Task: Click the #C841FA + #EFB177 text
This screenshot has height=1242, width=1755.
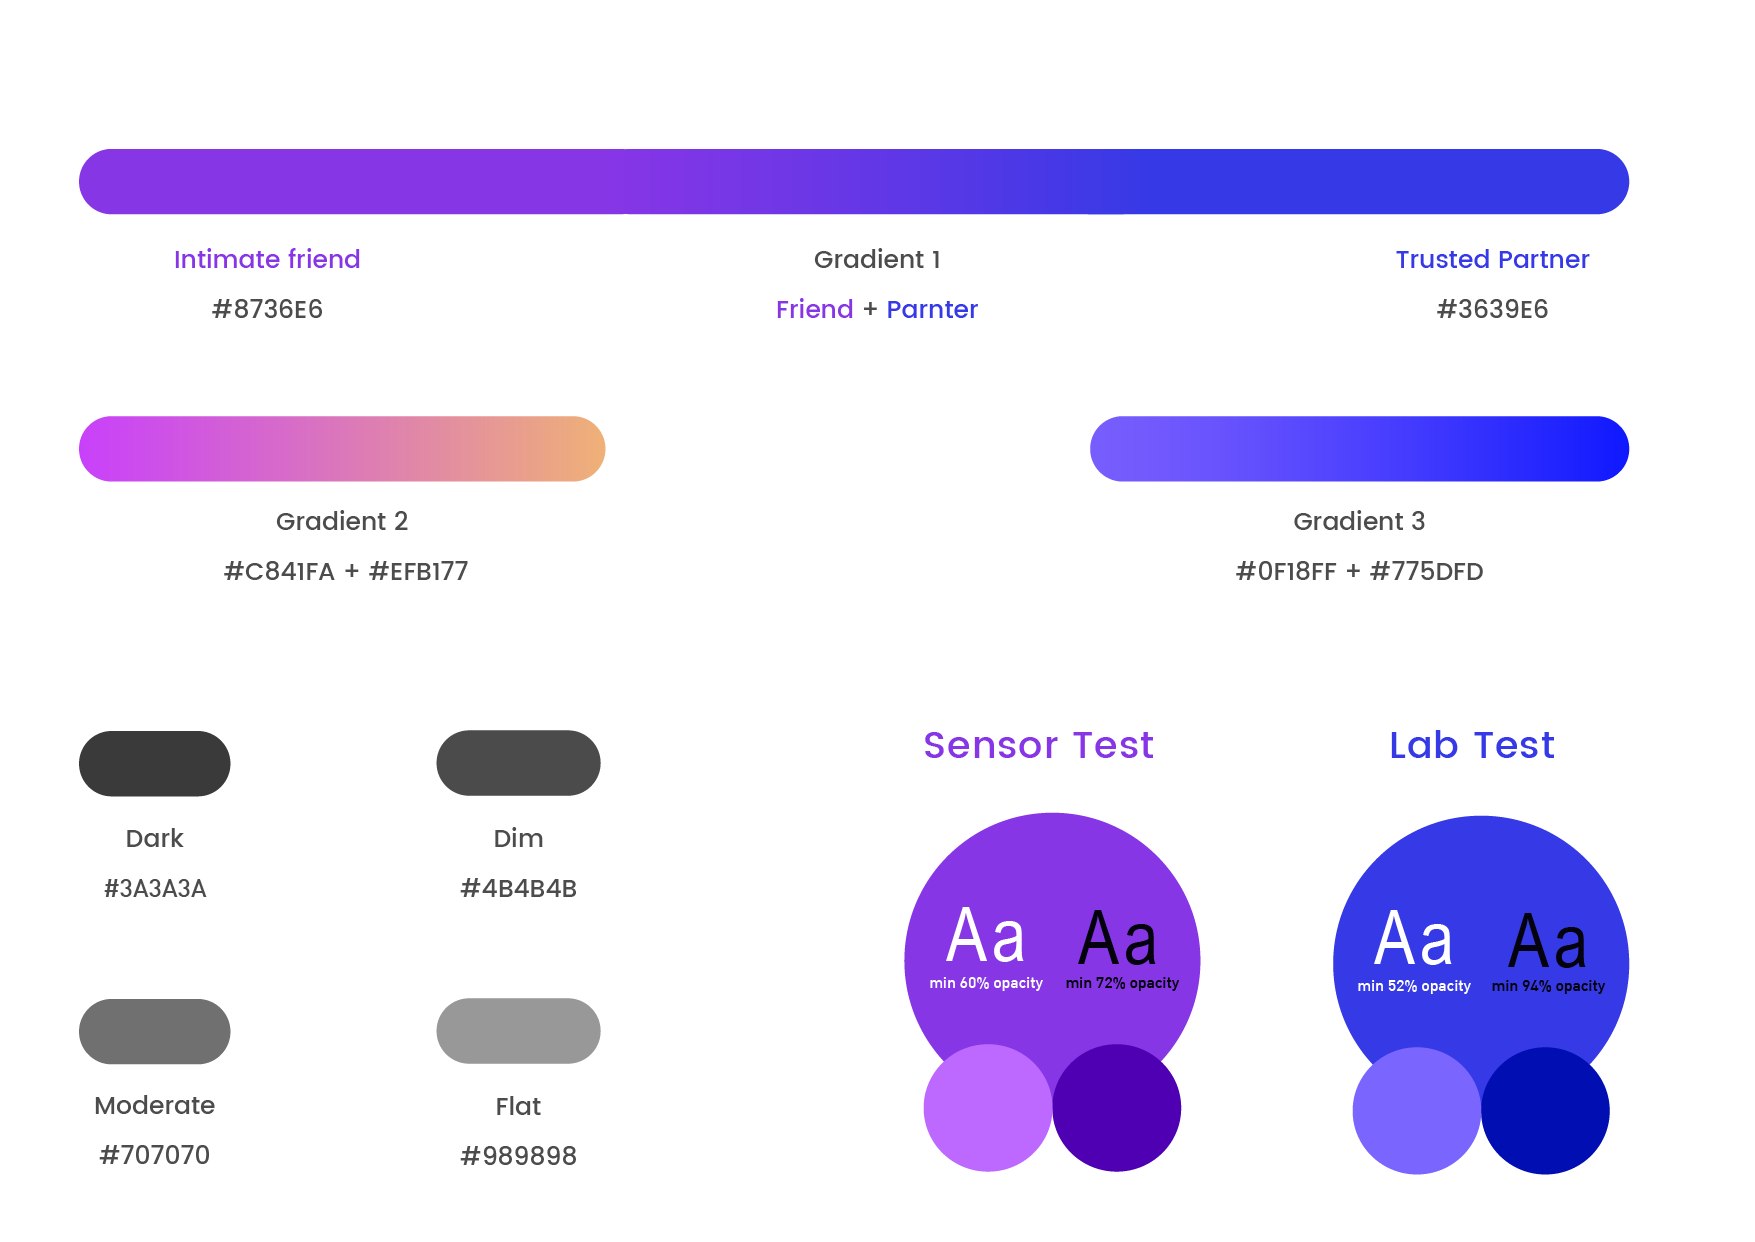Action: [x=346, y=571]
